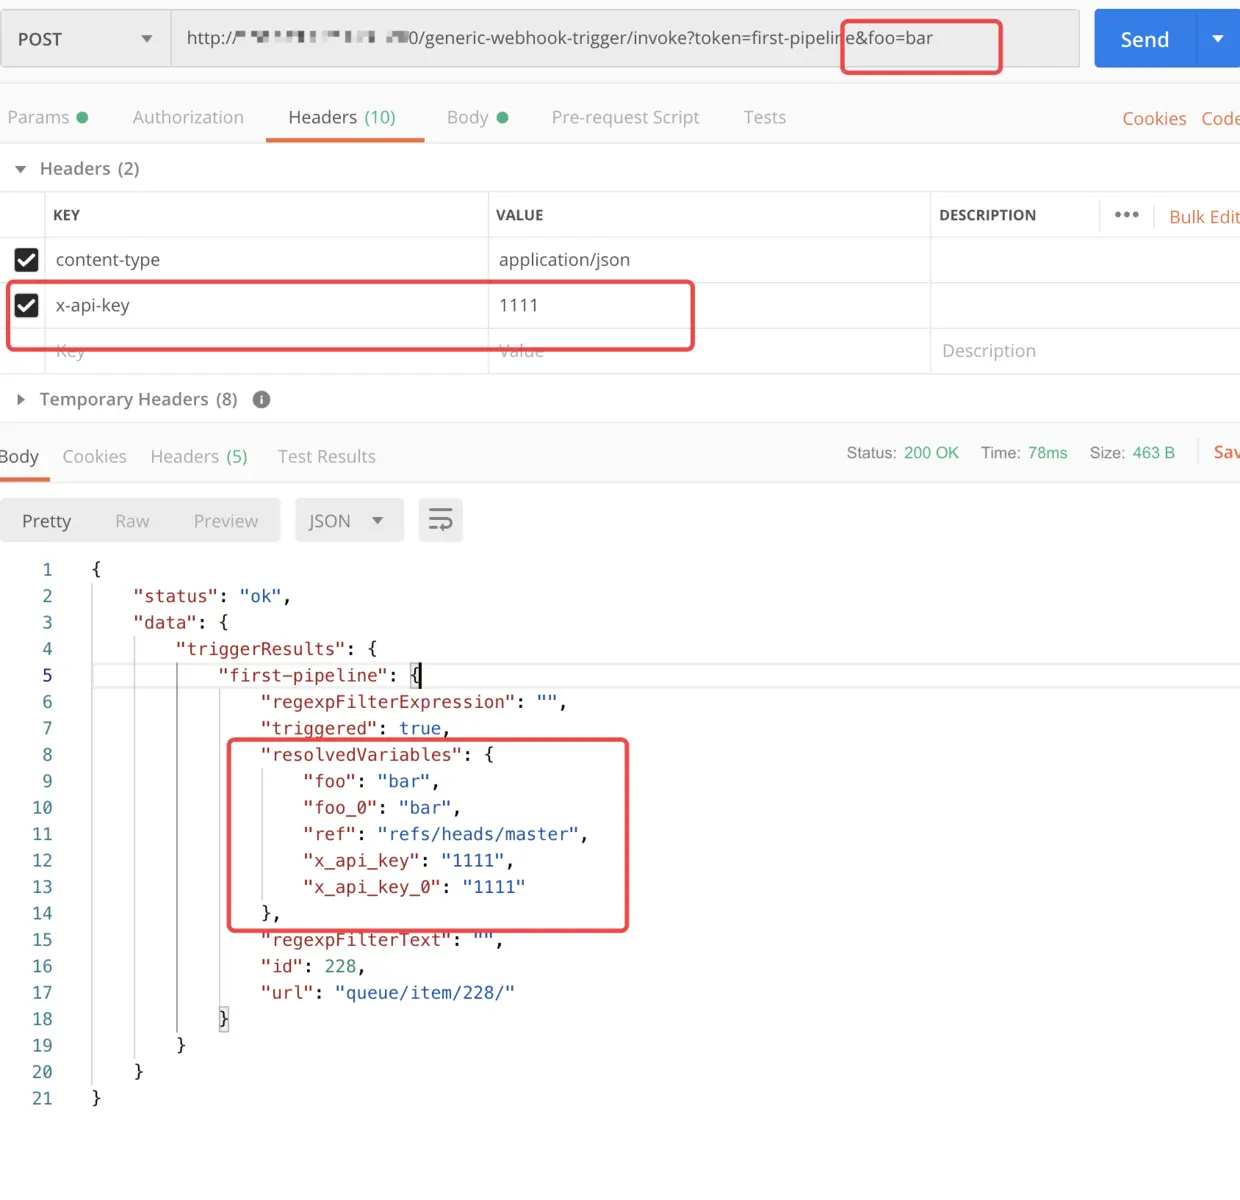
Task: Click the wrap lines icon in response toolbar
Action: (x=440, y=520)
